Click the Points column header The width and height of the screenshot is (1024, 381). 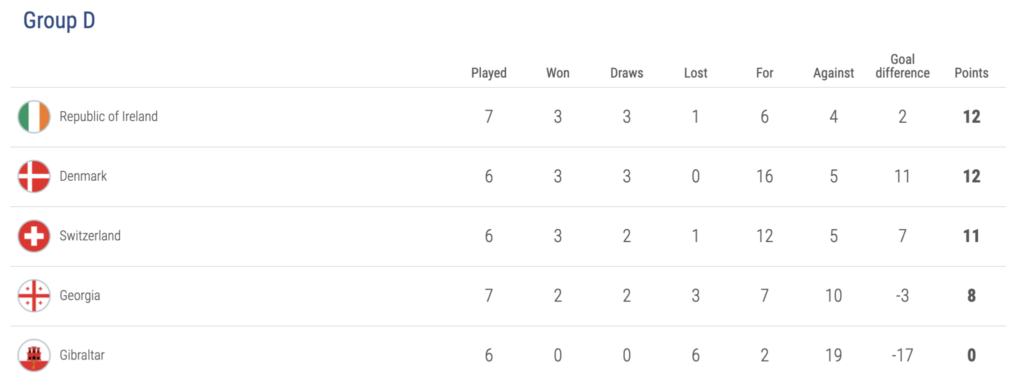(x=971, y=73)
